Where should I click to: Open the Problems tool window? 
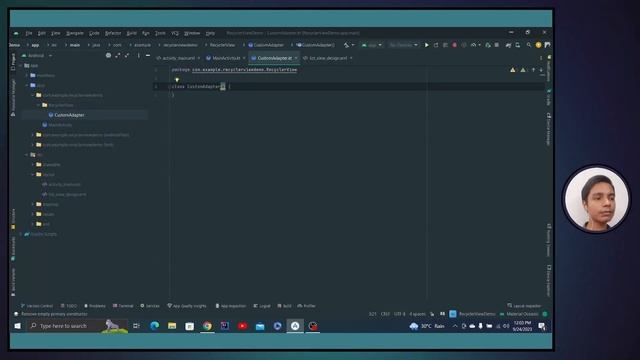click(95, 306)
